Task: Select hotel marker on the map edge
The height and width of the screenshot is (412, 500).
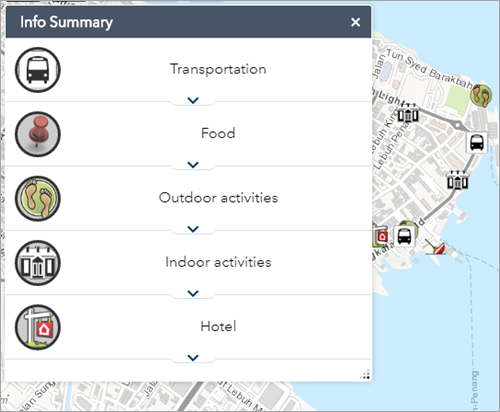Action: (380, 236)
